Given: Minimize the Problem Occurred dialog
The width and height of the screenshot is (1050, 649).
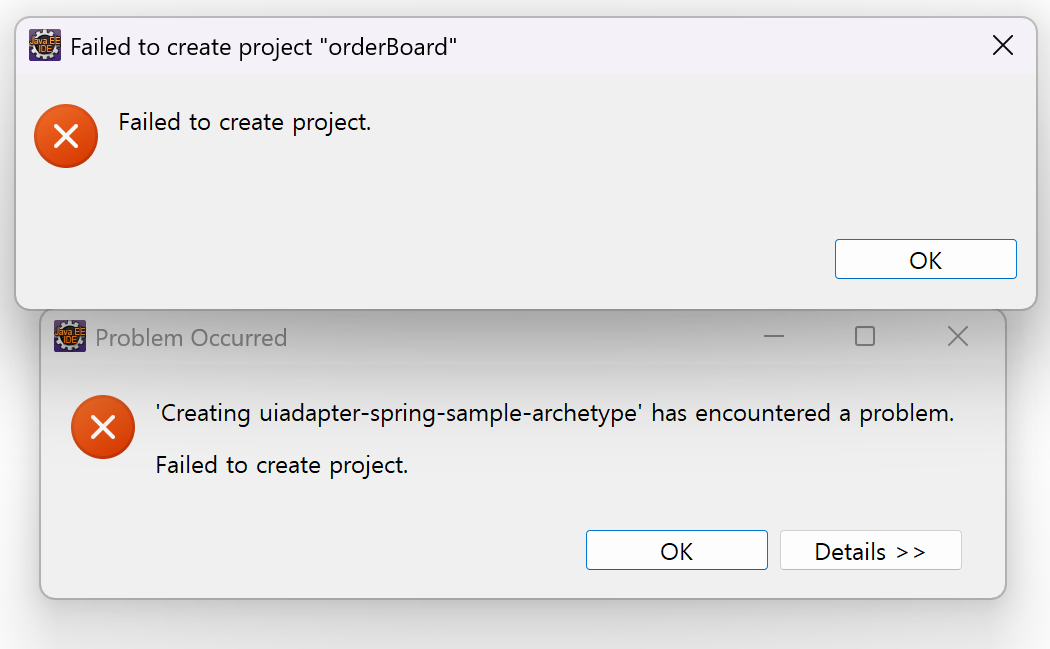Looking at the screenshot, I should [x=773, y=337].
